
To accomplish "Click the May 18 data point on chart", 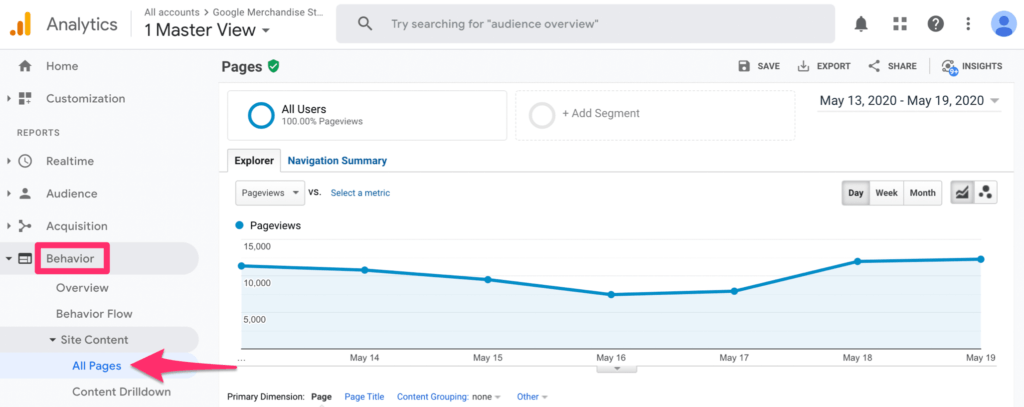I will (x=857, y=261).
